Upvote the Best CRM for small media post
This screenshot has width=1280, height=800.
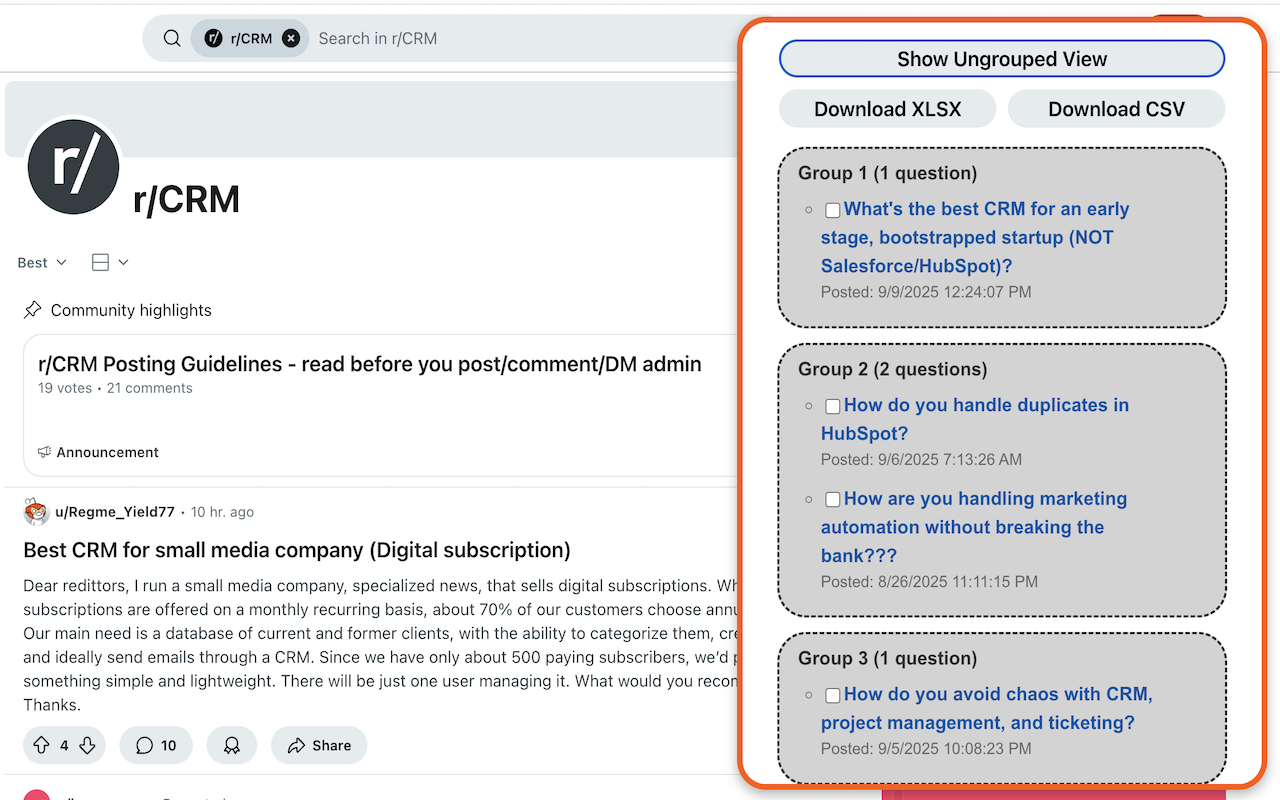[x=41, y=745]
